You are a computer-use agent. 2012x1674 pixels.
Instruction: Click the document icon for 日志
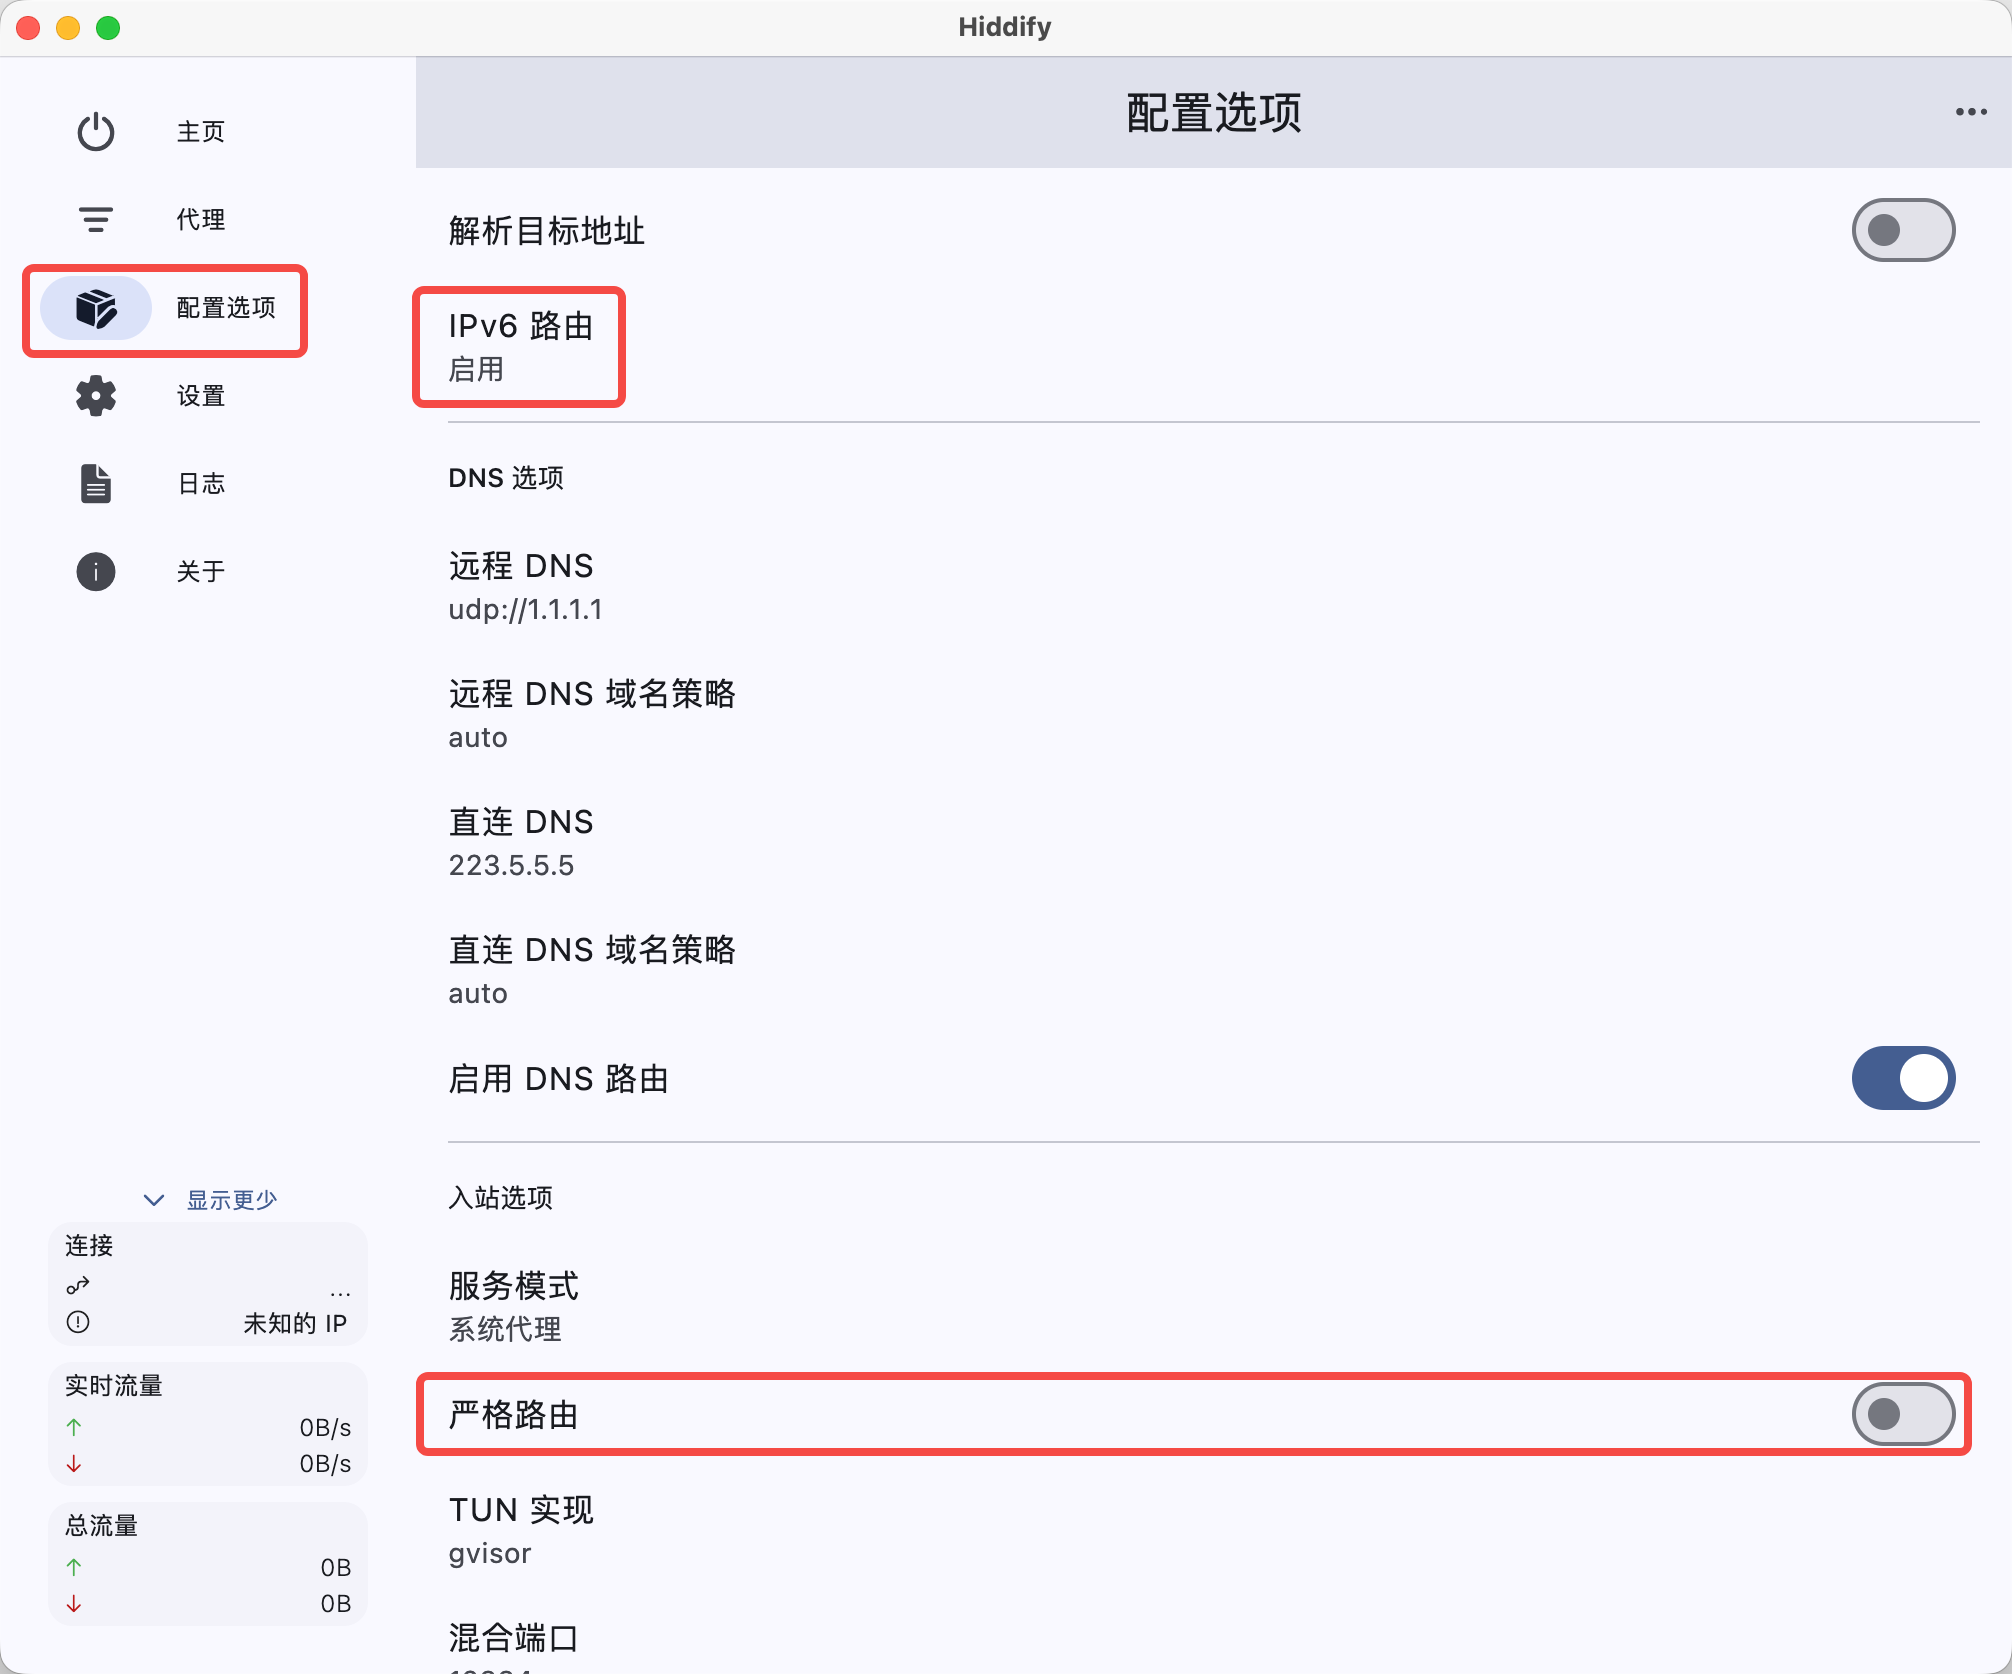point(96,484)
